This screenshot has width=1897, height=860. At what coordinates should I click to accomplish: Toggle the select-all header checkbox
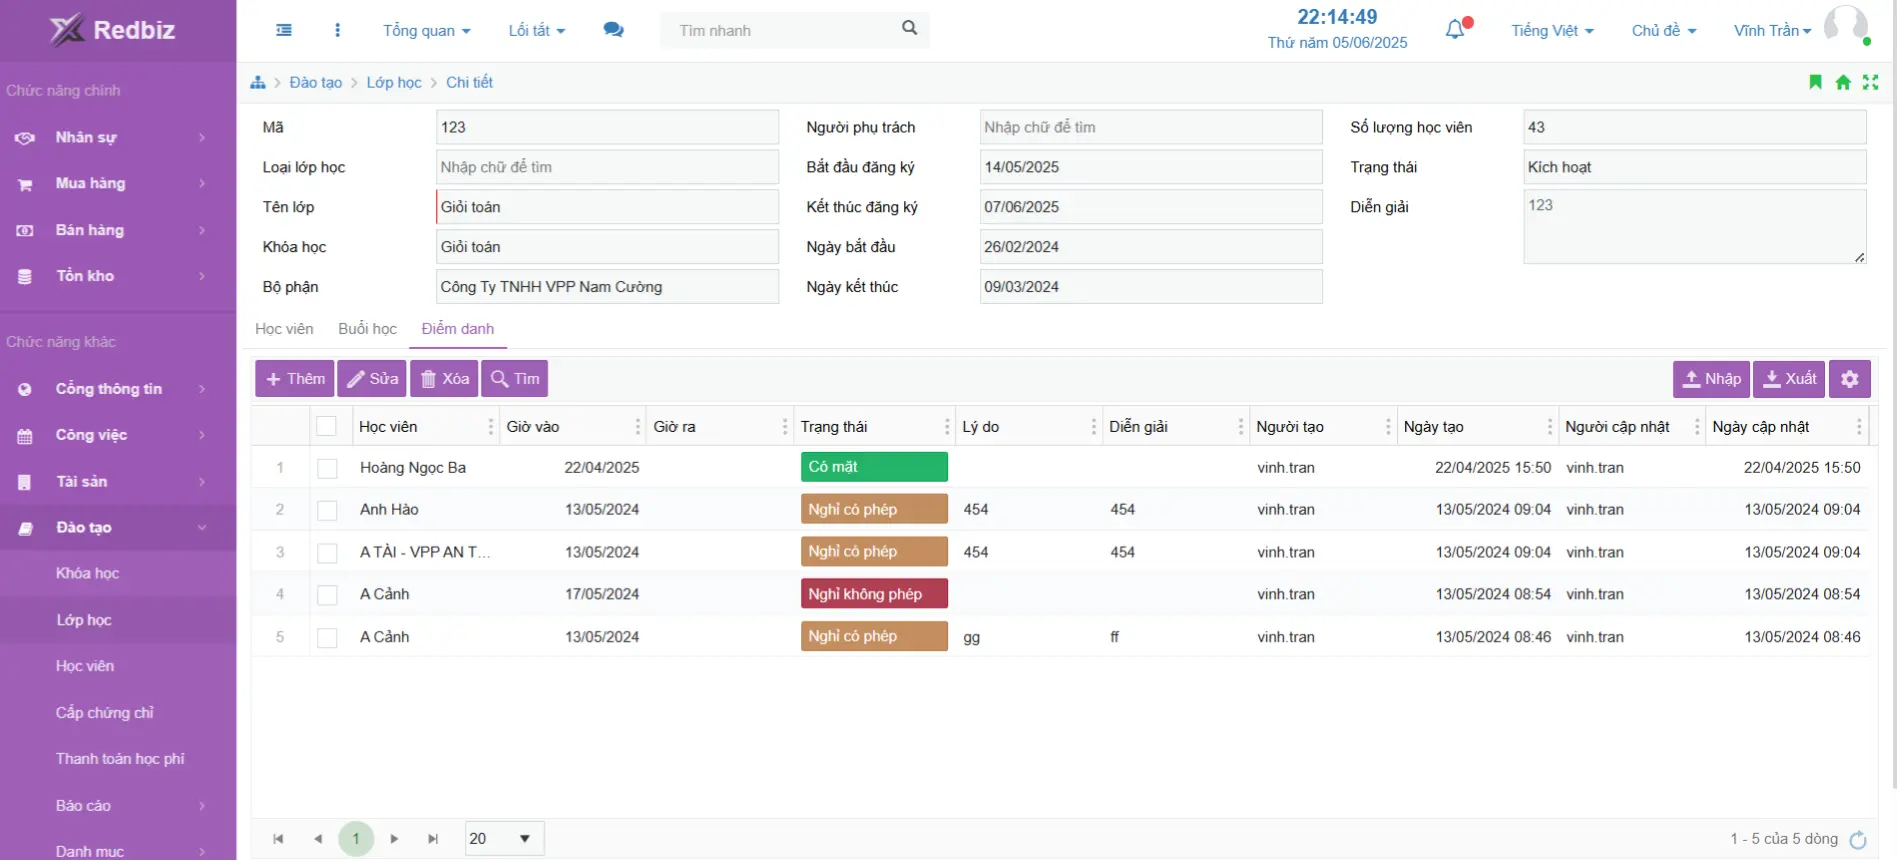[326, 427]
